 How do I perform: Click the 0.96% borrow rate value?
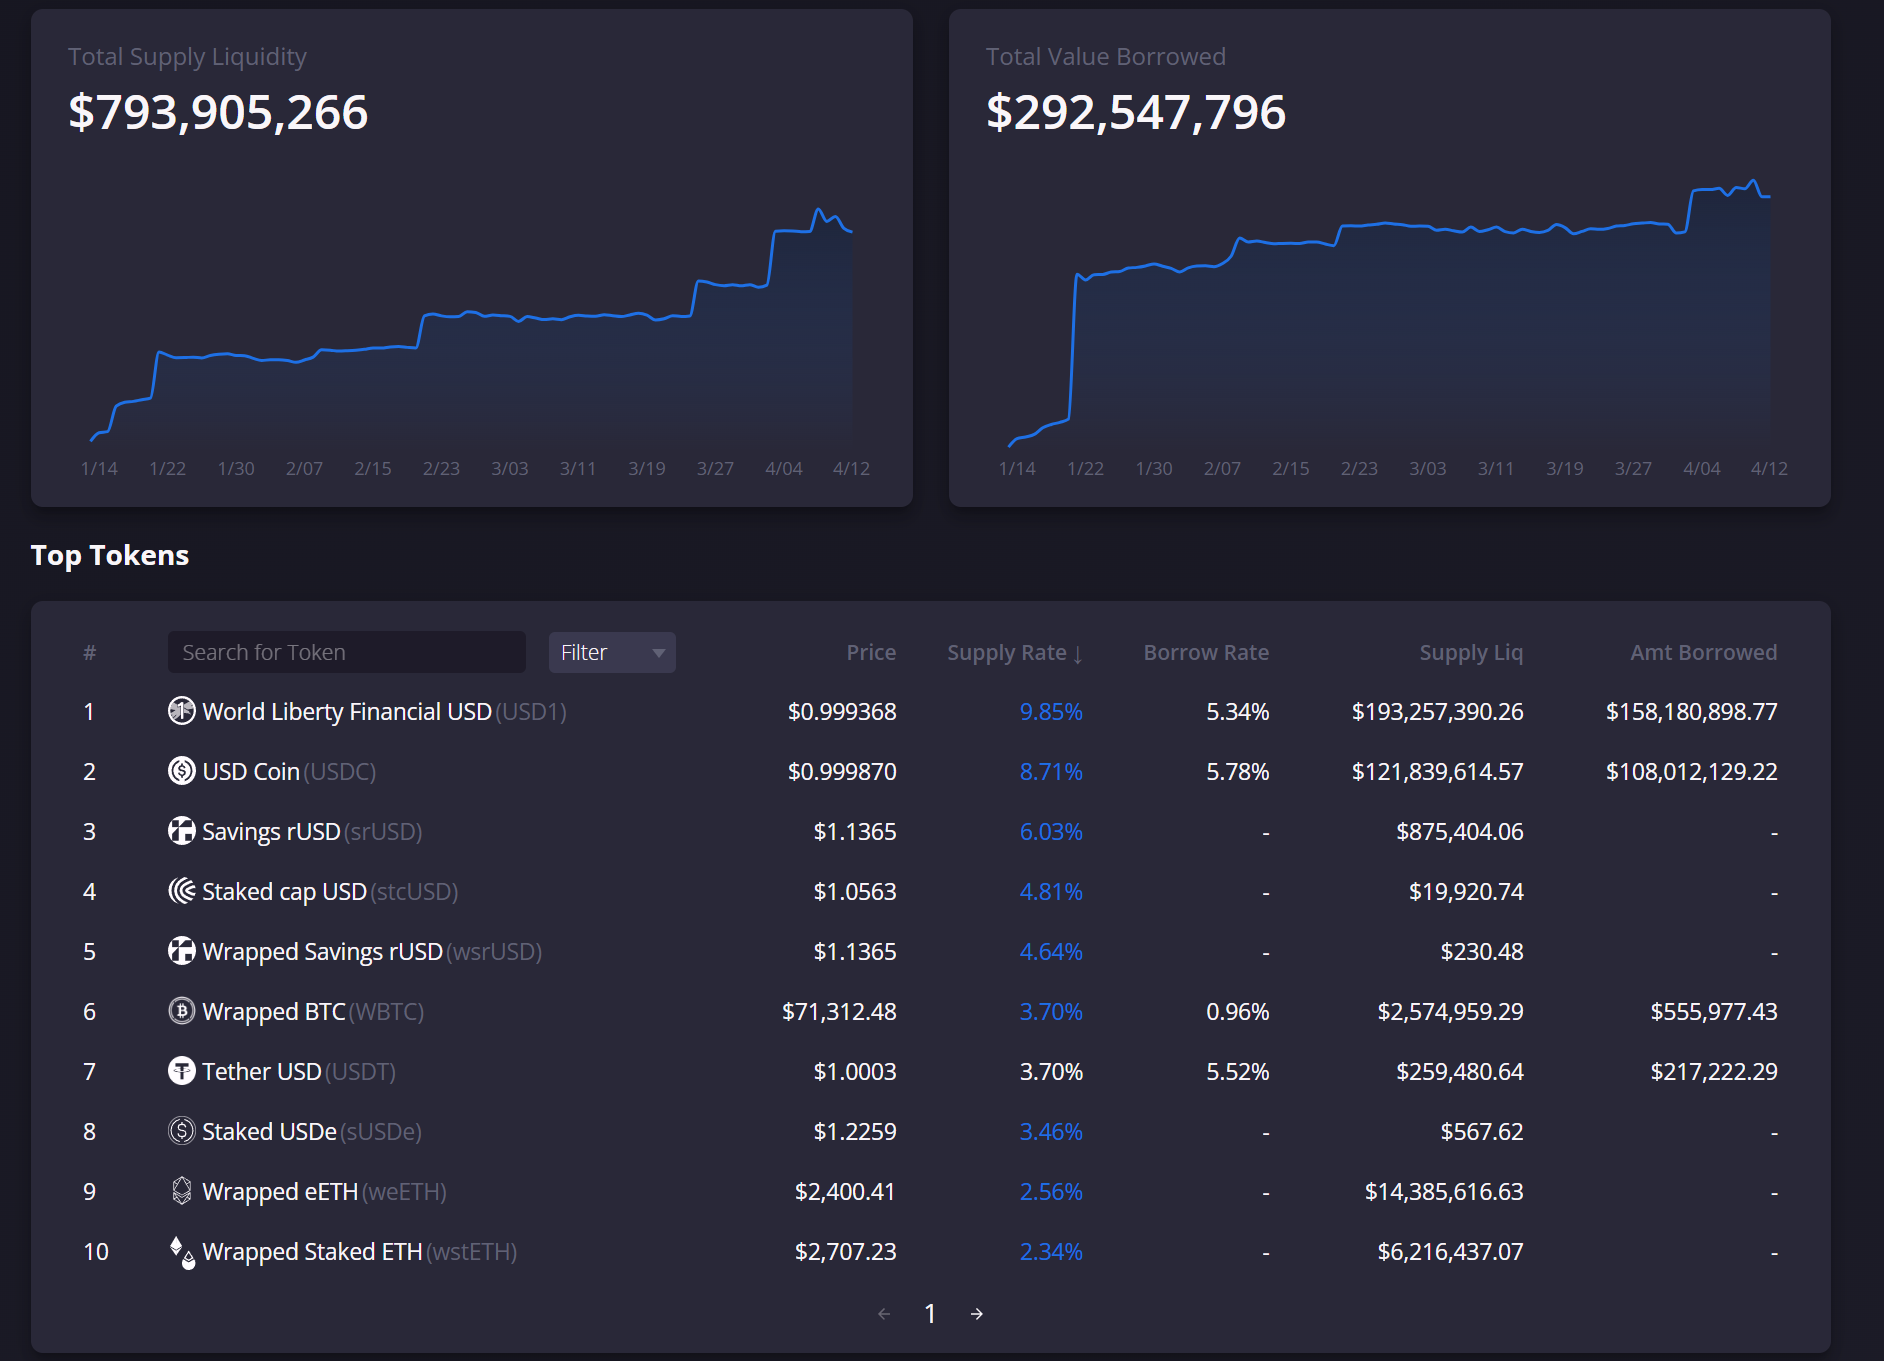click(1237, 1011)
